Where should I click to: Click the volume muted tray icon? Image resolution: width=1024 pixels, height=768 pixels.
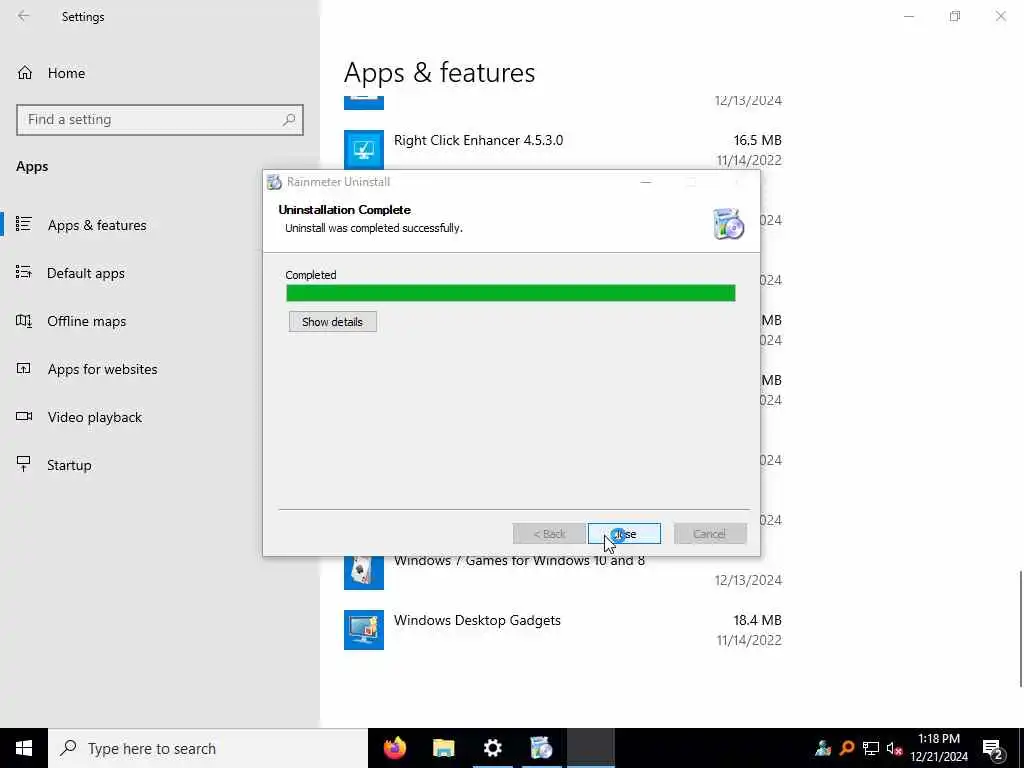tap(894, 748)
